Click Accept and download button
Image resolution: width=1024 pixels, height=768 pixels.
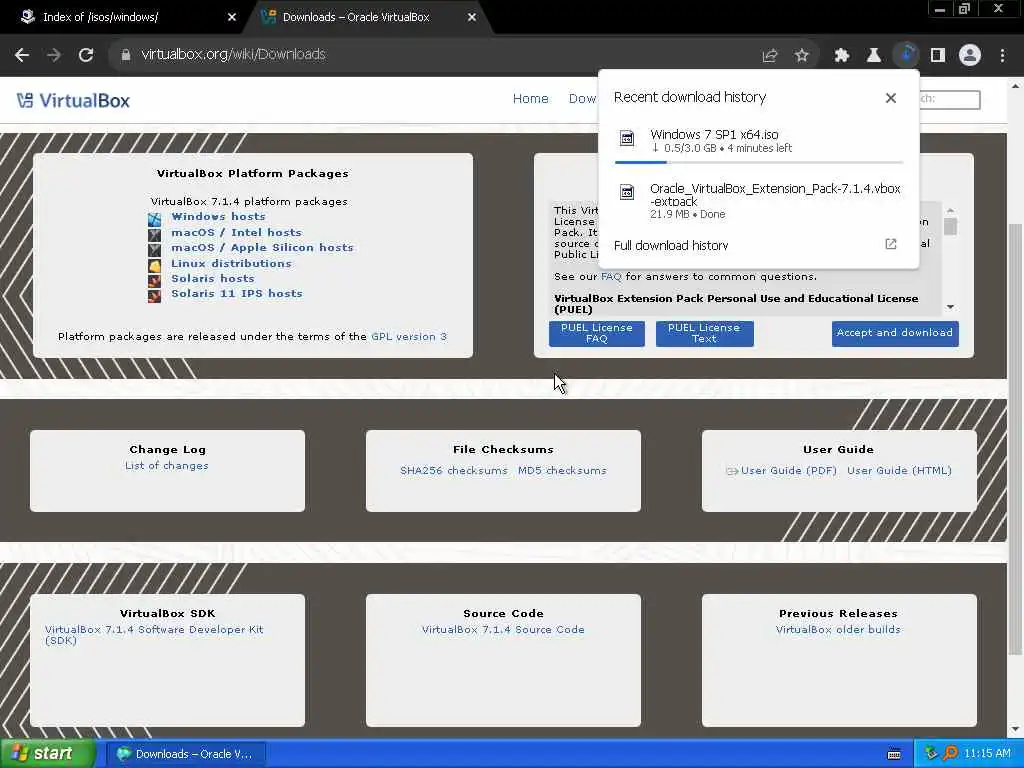coord(895,333)
